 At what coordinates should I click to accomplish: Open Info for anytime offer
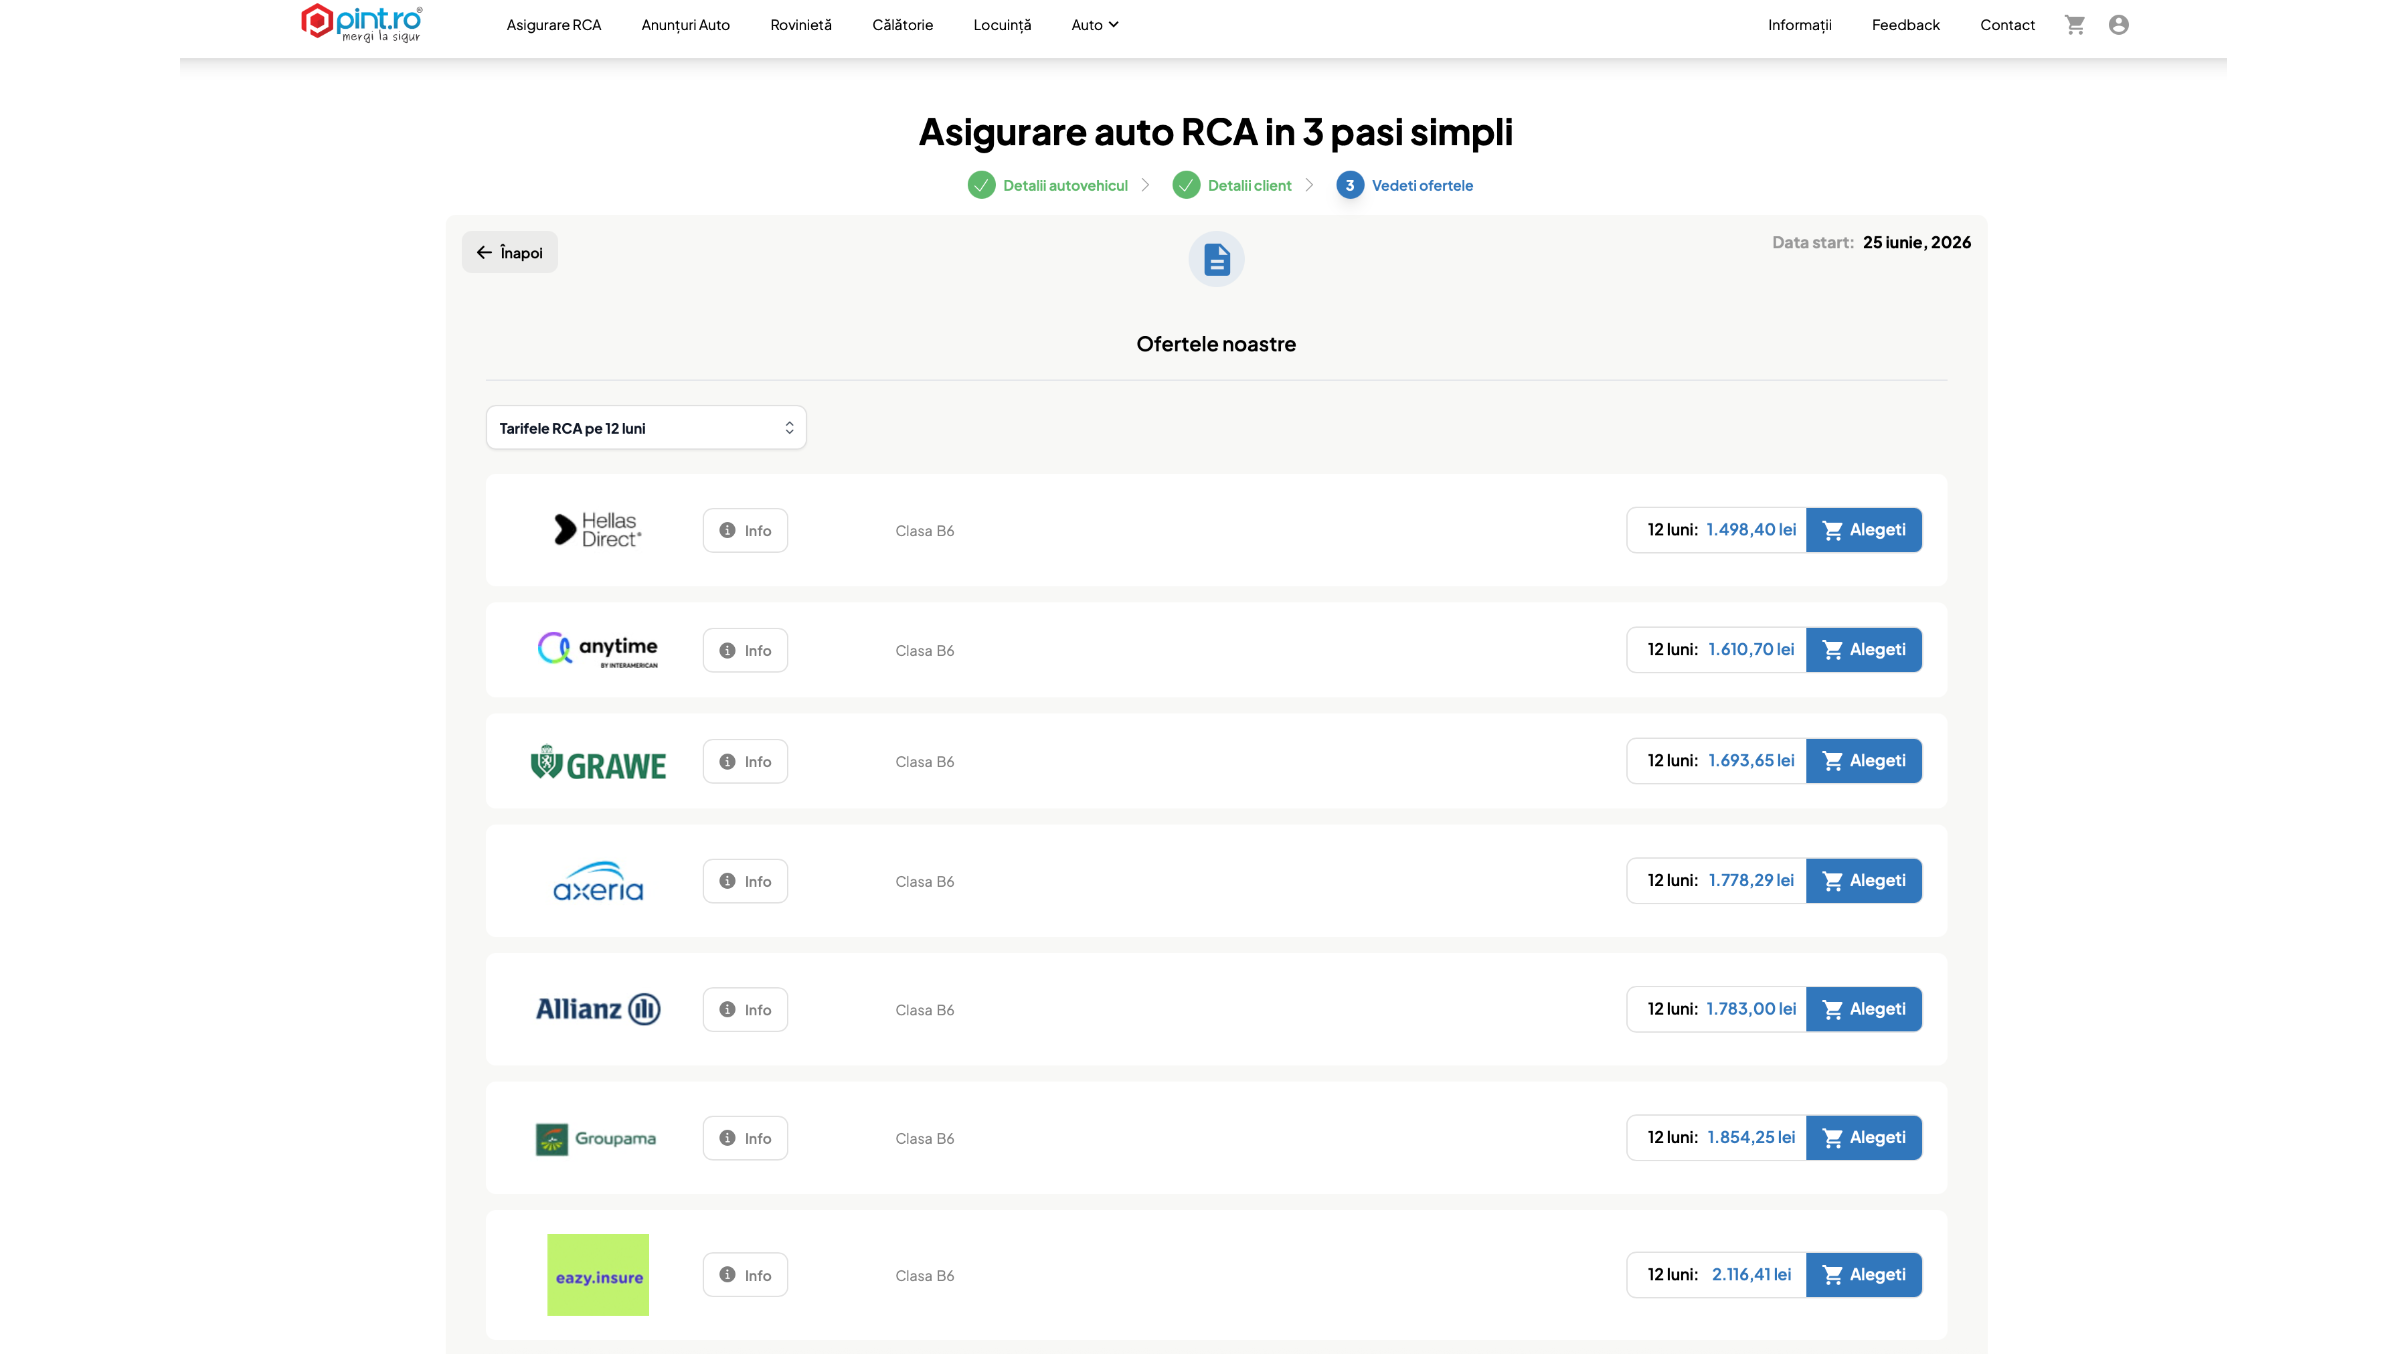[745, 650]
